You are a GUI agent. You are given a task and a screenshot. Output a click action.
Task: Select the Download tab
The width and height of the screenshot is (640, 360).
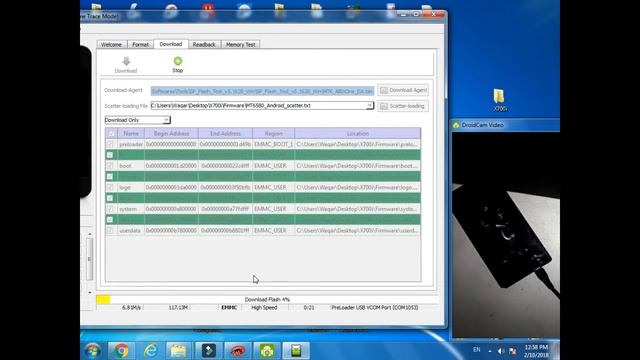(x=171, y=44)
